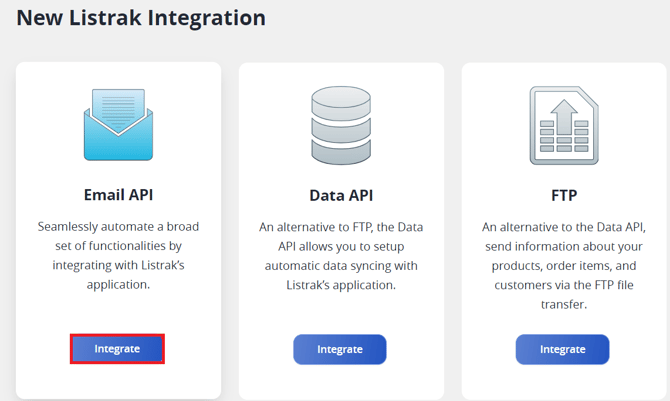Click the Email API envelope icon
Screen dimensions: 670x401
pos(118,125)
